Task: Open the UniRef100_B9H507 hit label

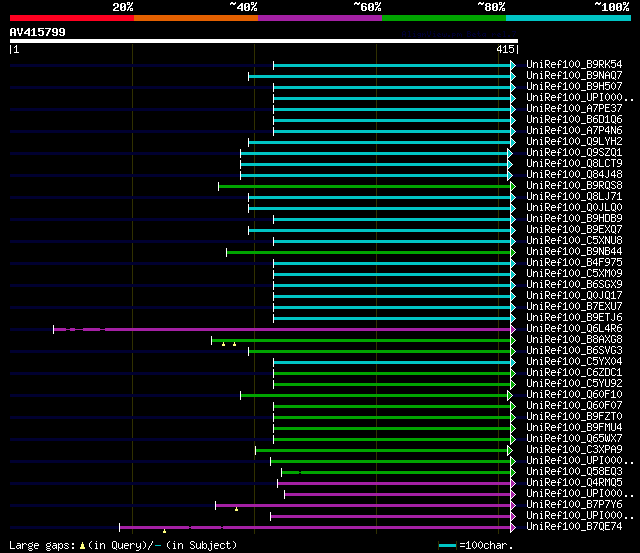Action: tap(574, 87)
